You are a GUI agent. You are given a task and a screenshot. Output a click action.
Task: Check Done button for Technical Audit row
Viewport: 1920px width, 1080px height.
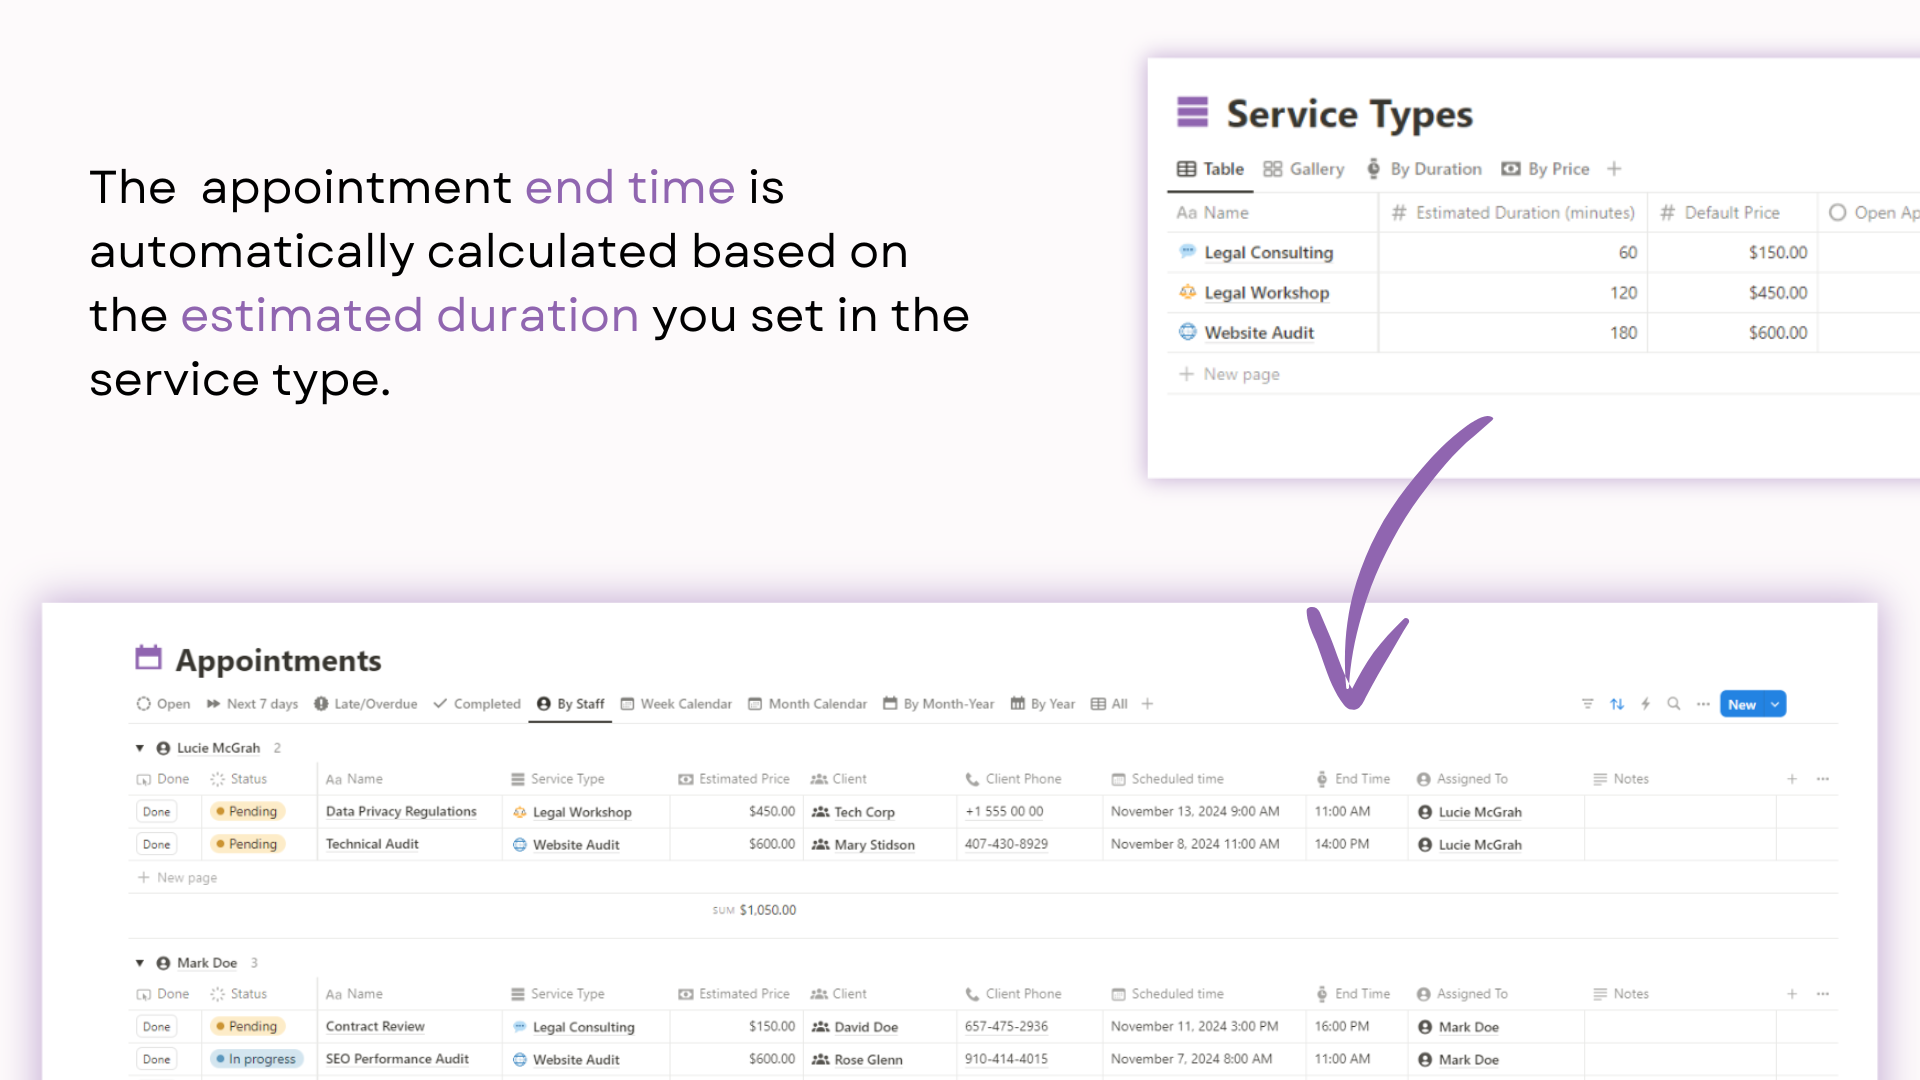click(156, 844)
